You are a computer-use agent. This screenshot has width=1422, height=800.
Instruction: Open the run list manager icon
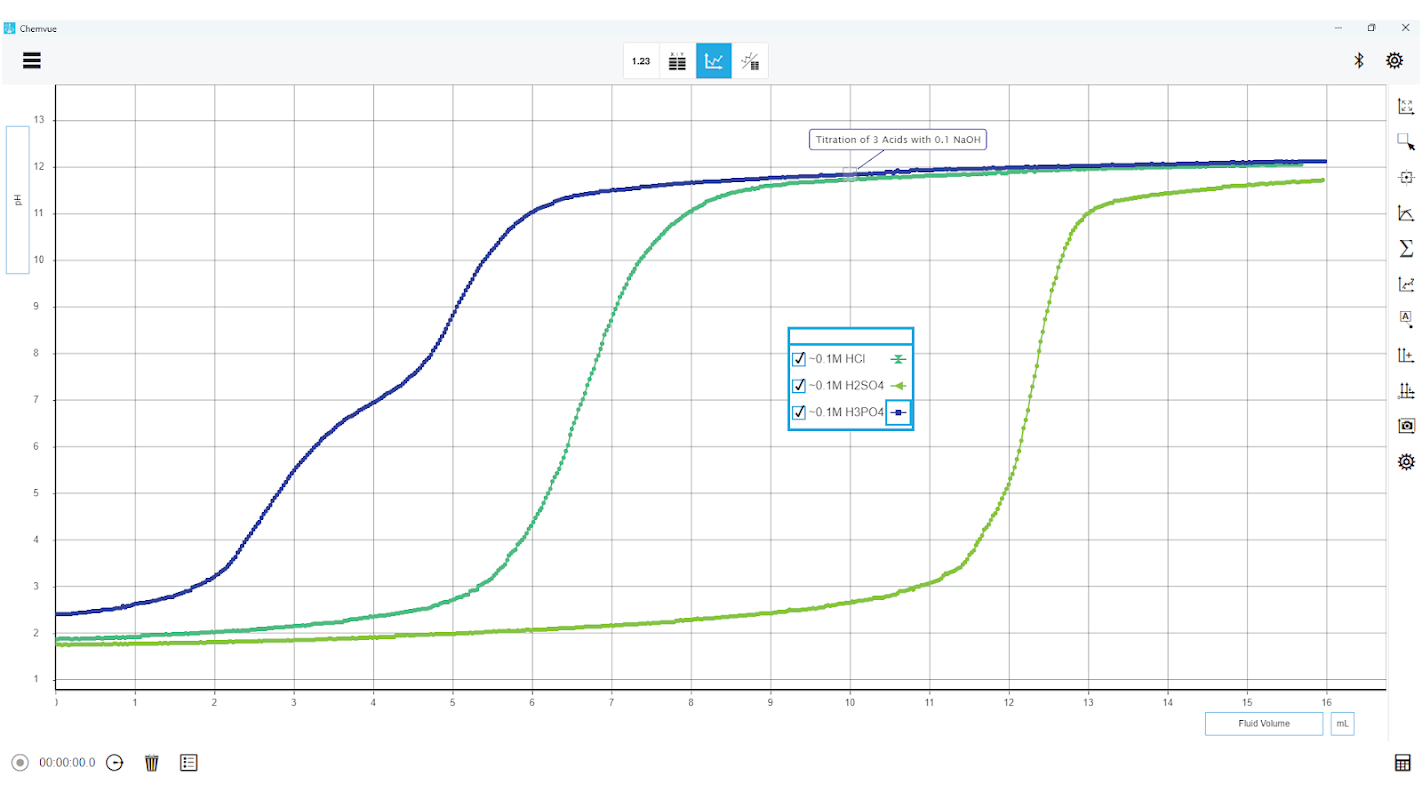coord(189,763)
